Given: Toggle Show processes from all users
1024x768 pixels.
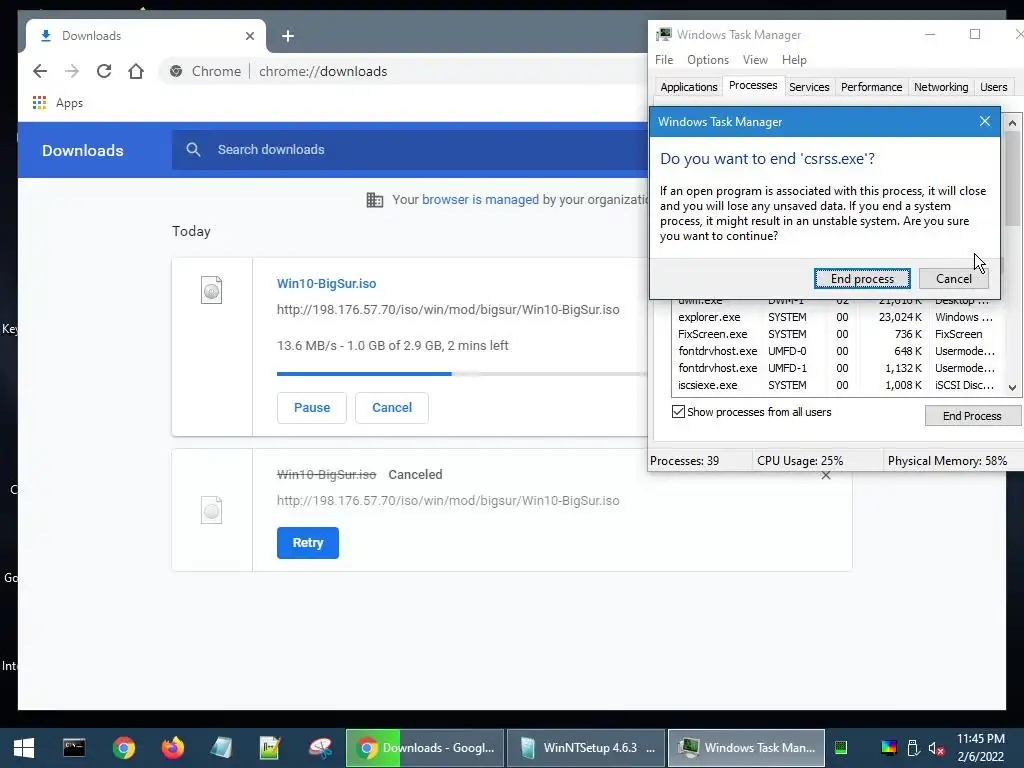Looking at the screenshot, I should [679, 412].
